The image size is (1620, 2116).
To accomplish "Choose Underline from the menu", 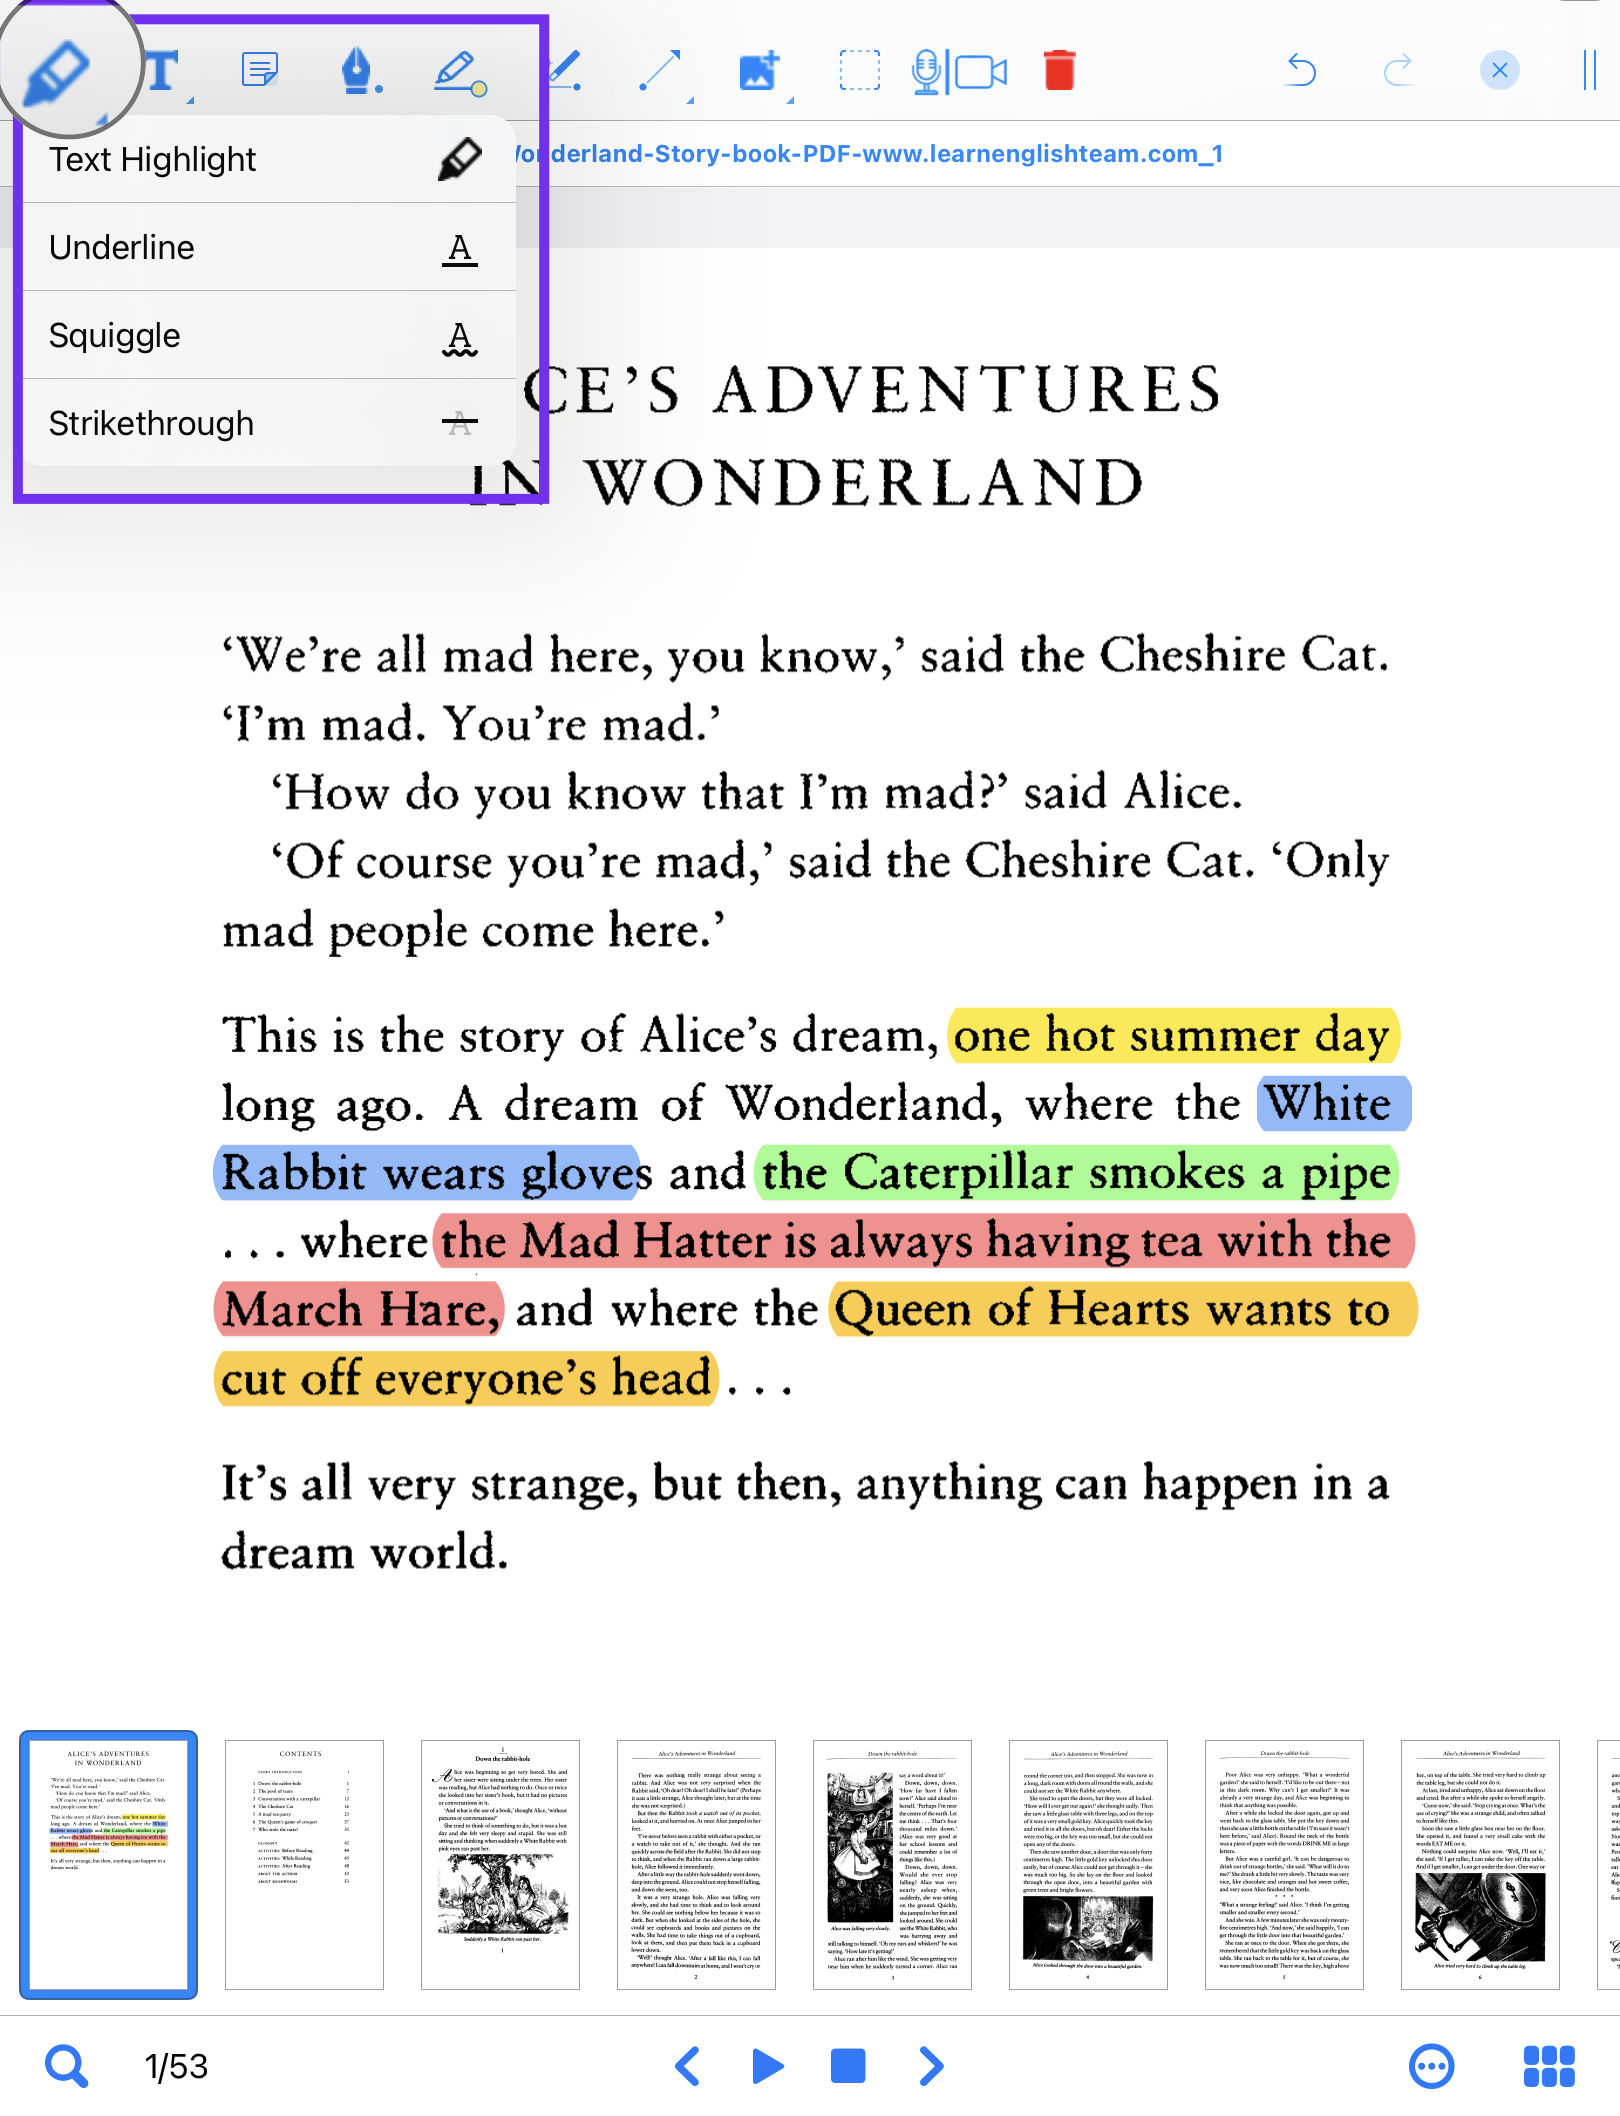I will (x=268, y=247).
